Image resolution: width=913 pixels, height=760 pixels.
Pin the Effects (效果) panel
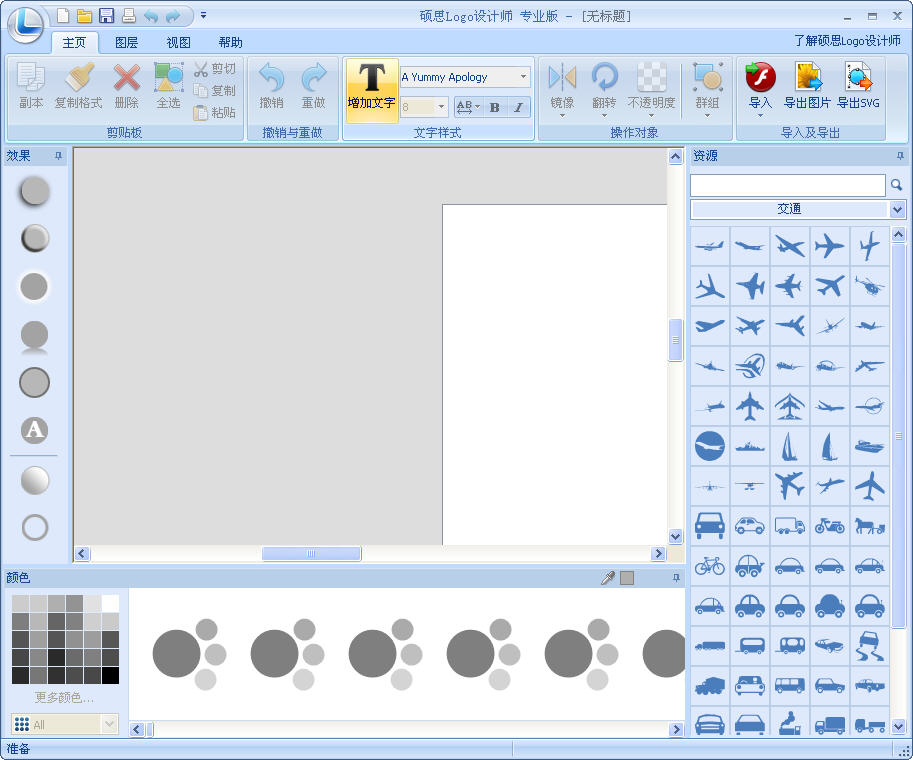(x=58, y=156)
